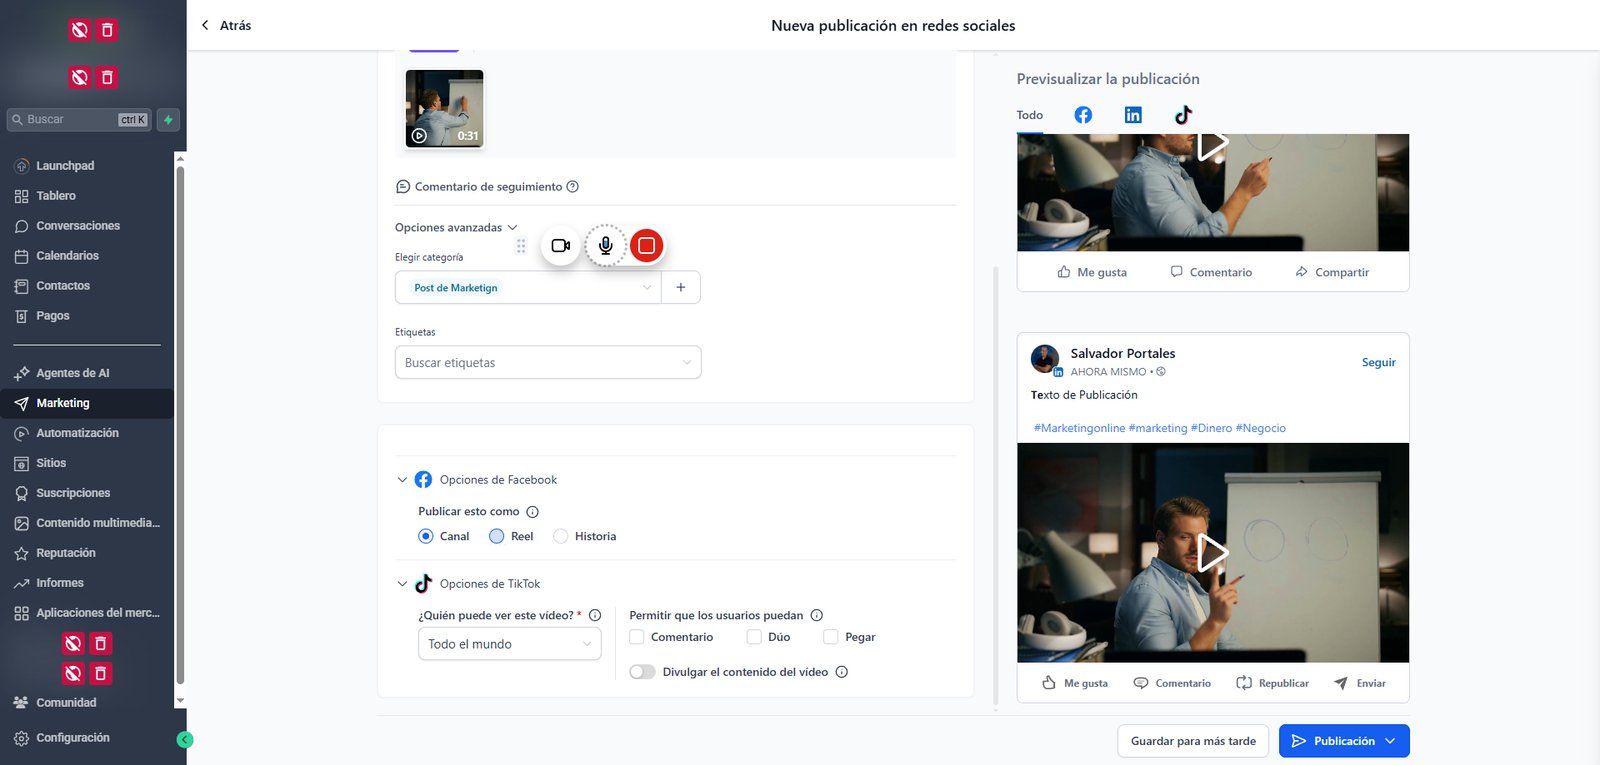Click the Republicar icon in LinkedIn preview
Image resolution: width=1600 pixels, height=765 pixels.
pyautogui.click(x=1244, y=683)
